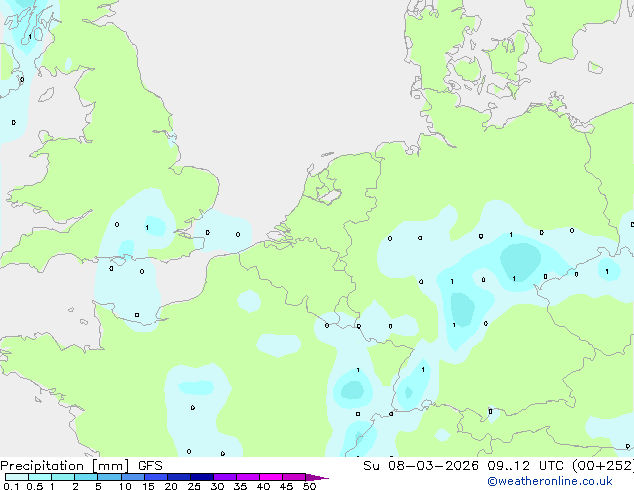
Task: Click the "25" scale label
Action: 194,486
